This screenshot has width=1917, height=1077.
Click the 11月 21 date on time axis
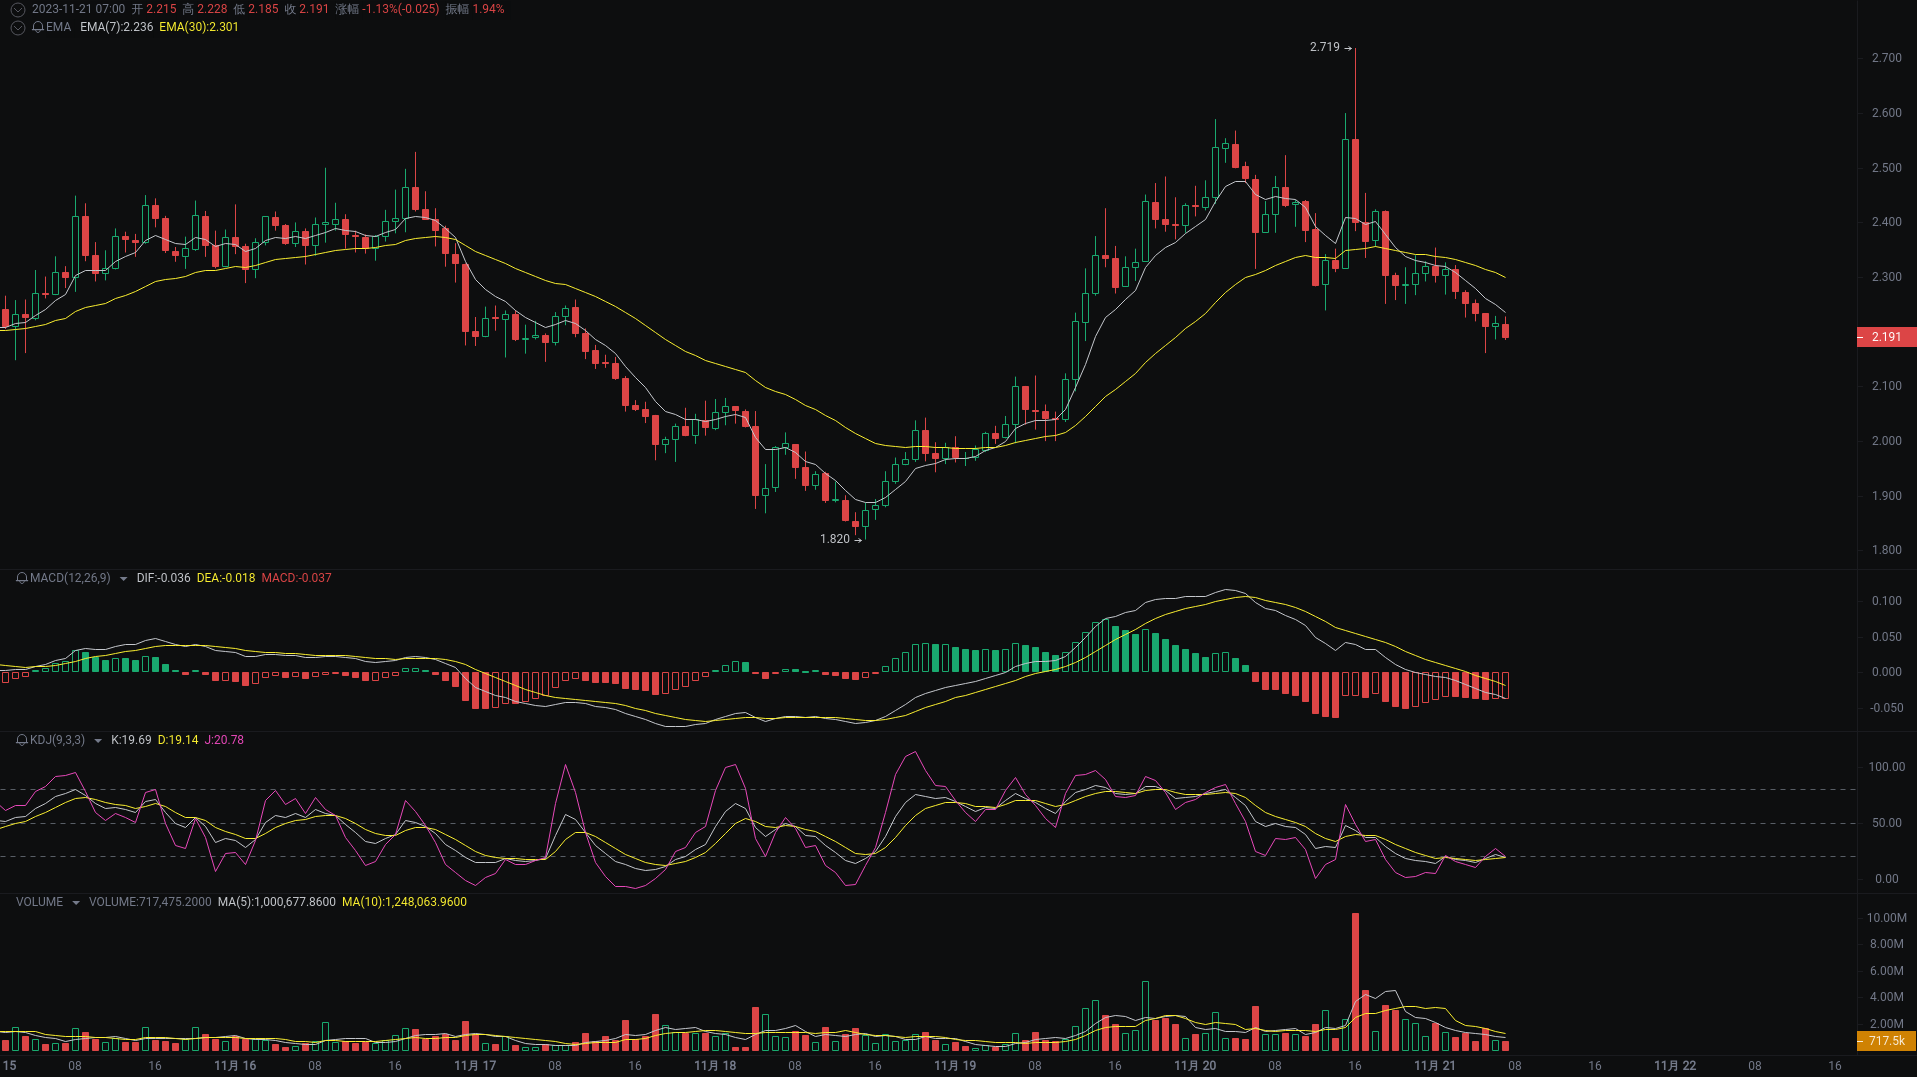click(1435, 1066)
